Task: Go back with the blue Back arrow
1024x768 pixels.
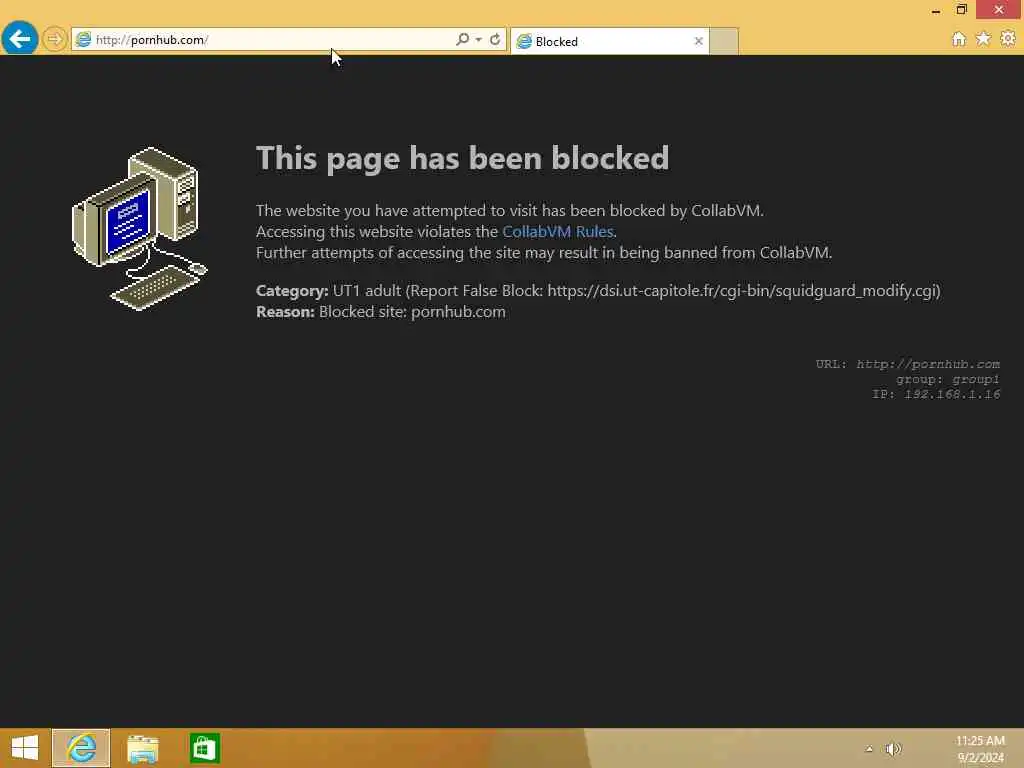Action: click(20, 39)
